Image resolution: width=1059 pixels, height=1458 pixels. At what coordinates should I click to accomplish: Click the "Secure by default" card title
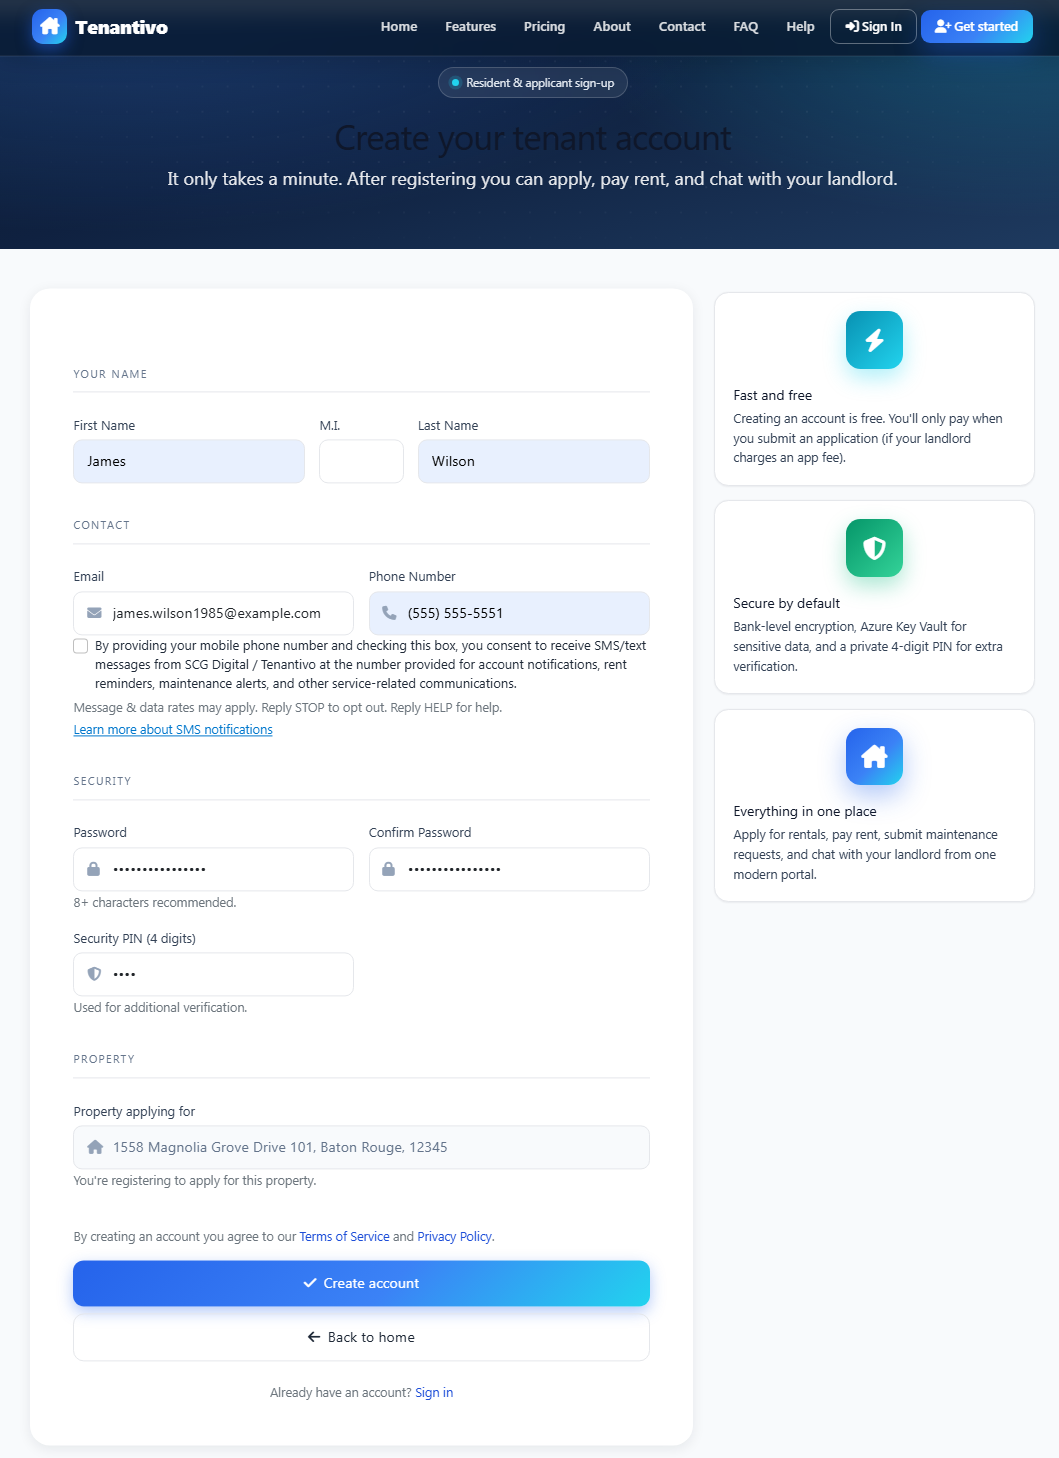coord(786,604)
